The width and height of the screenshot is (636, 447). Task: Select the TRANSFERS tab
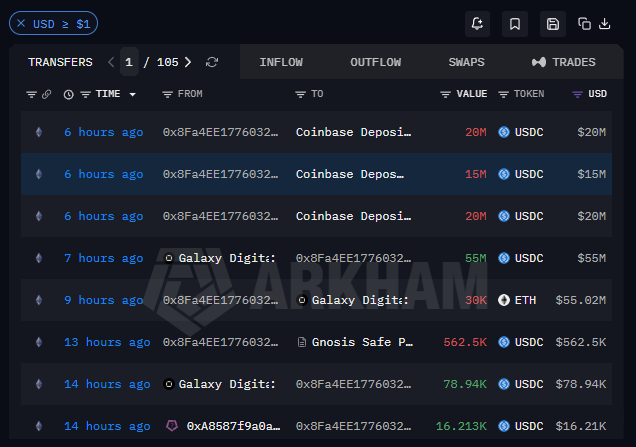point(60,62)
